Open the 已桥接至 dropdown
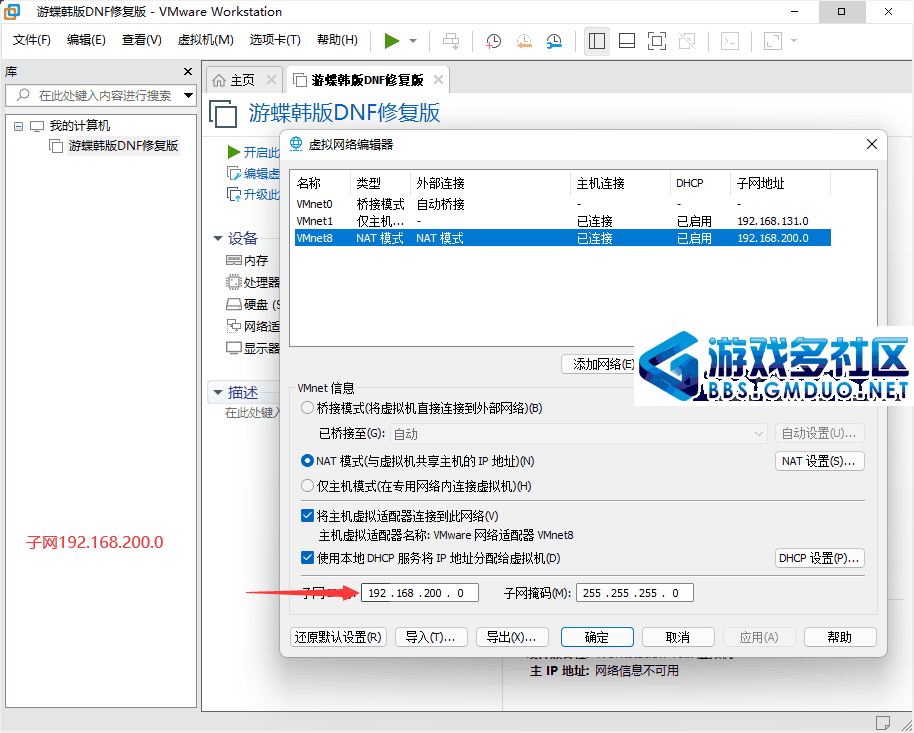The width and height of the screenshot is (914, 733). tap(578, 434)
